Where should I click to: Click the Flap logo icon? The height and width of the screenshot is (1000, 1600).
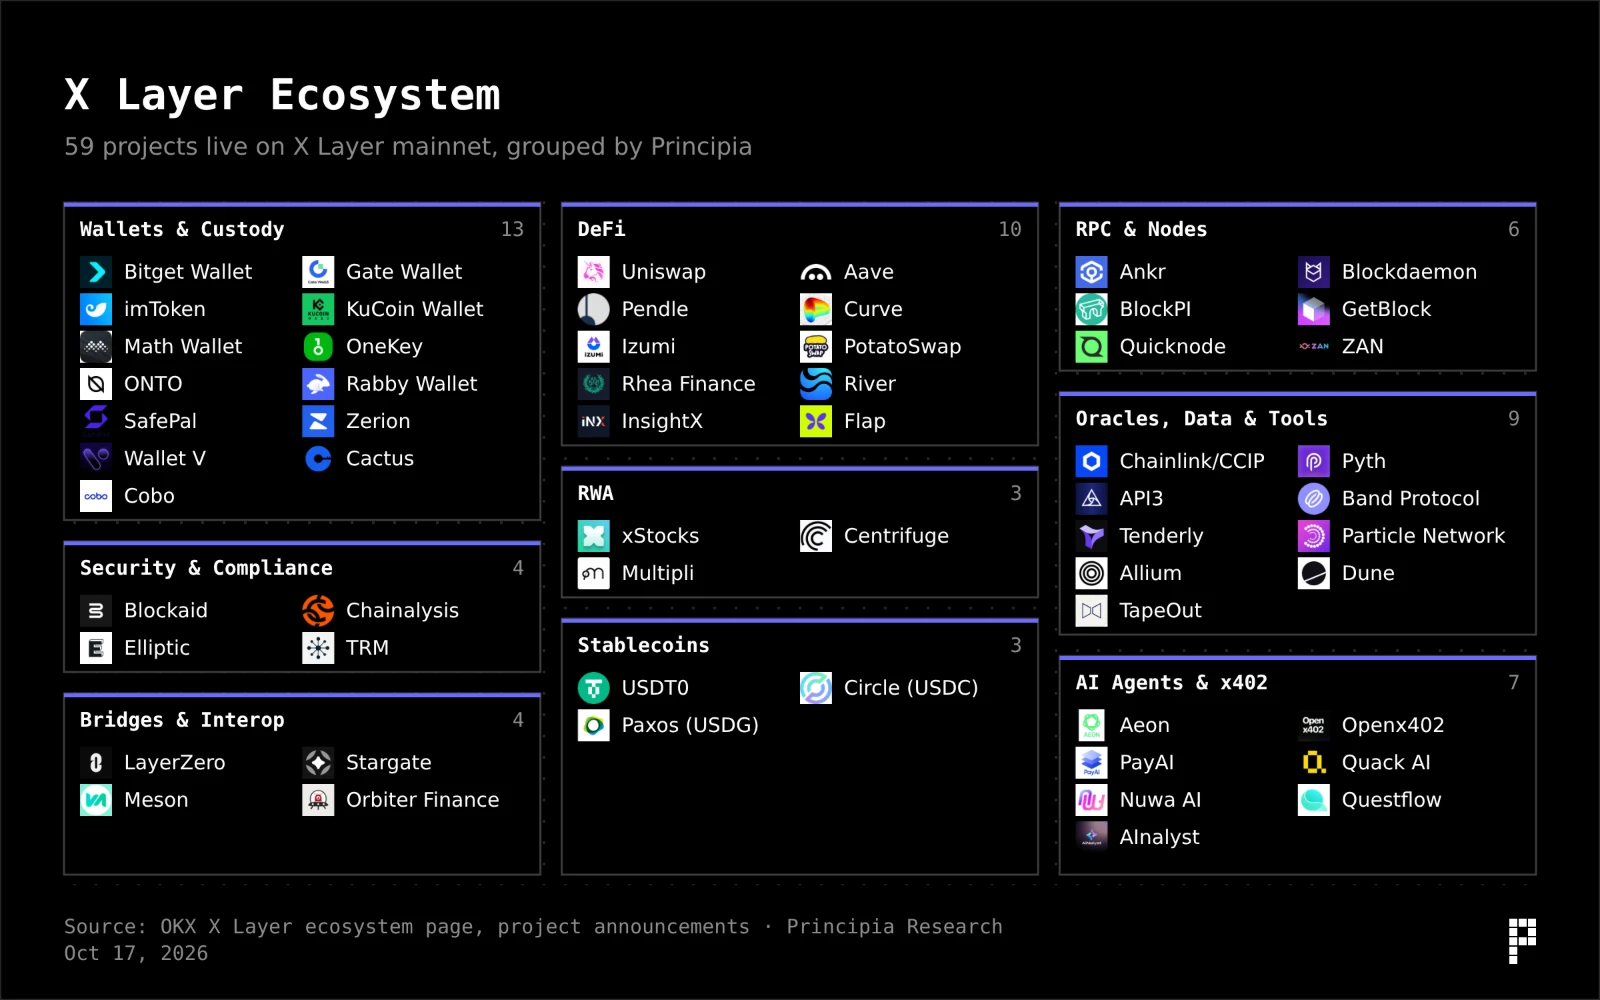click(x=816, y=421)
